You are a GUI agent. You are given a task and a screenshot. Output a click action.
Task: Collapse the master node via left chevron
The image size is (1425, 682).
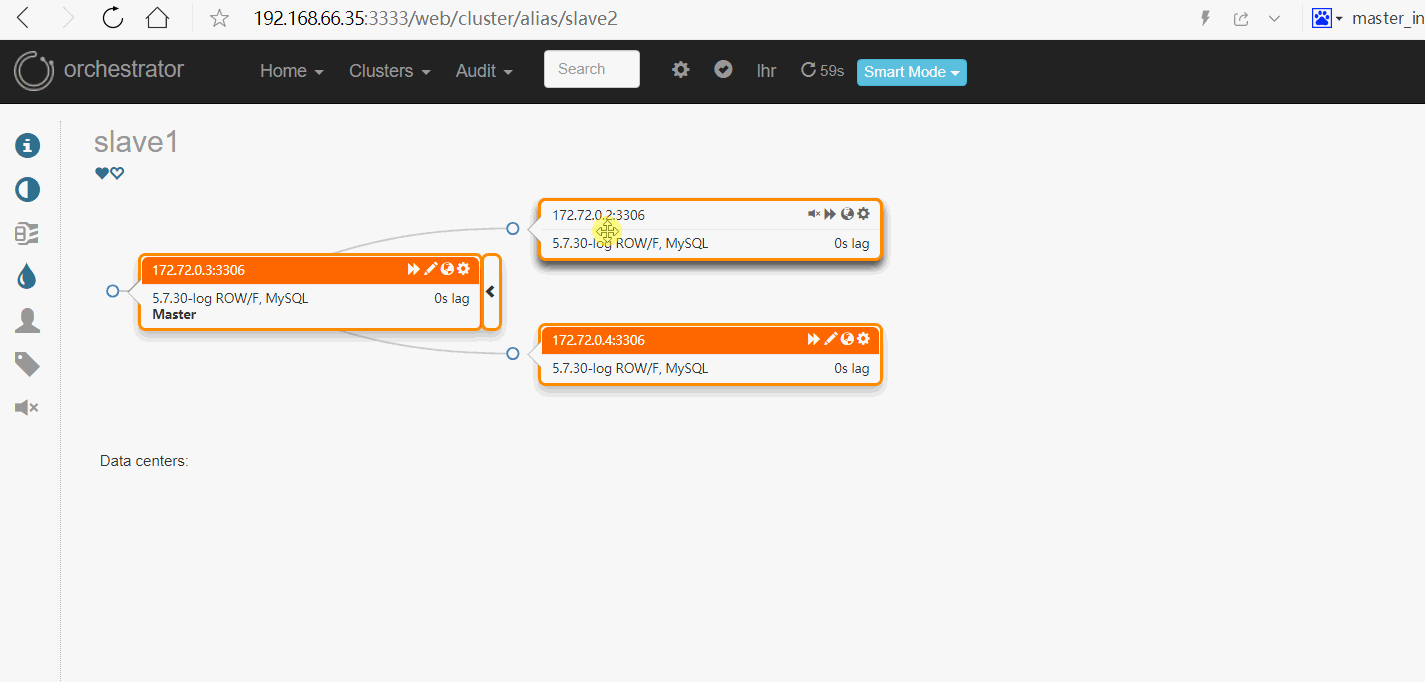(490, 291)
